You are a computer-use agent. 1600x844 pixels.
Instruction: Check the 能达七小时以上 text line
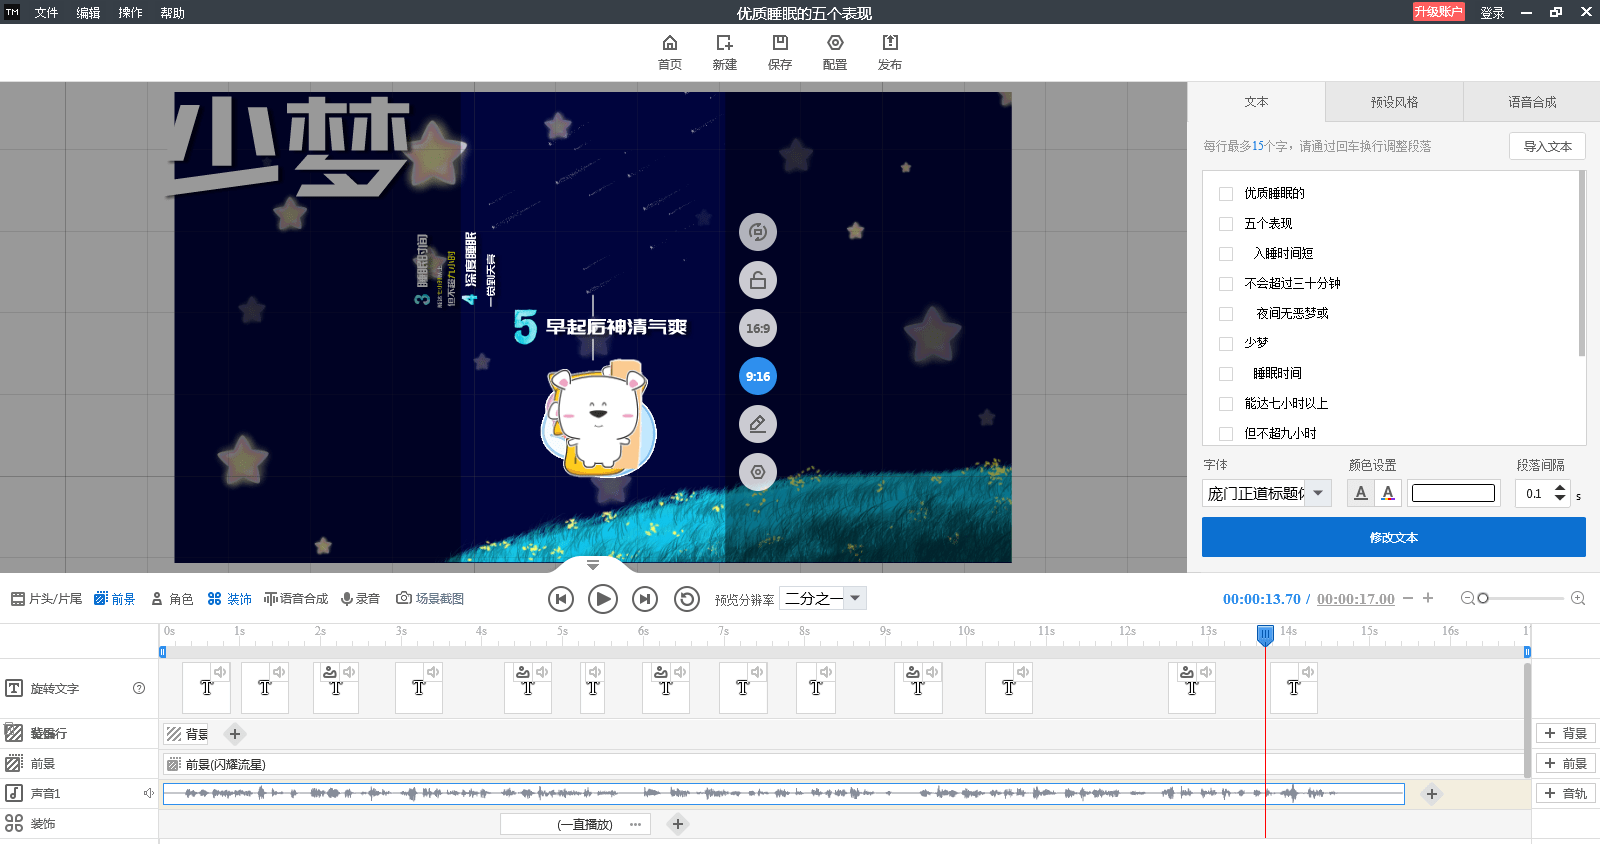click(1226, 404)
